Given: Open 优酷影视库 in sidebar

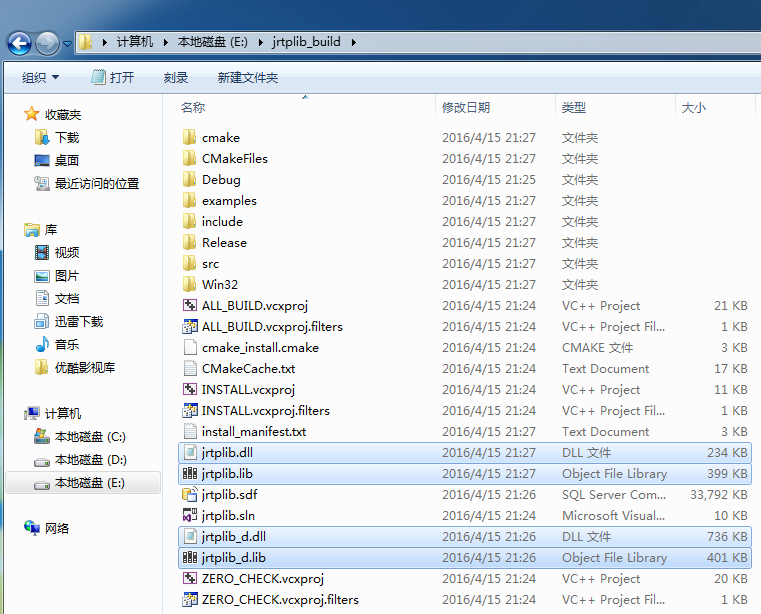Looking at the screenshot, I should 75,367.
